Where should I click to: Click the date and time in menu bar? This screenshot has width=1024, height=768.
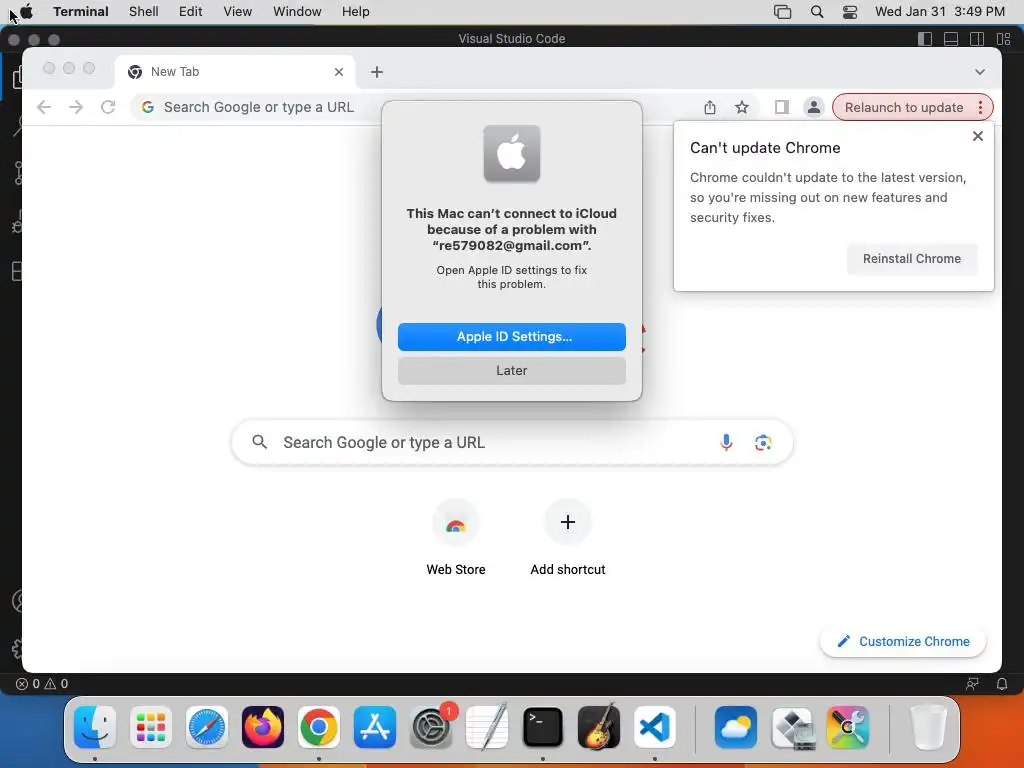pos(940,12)
